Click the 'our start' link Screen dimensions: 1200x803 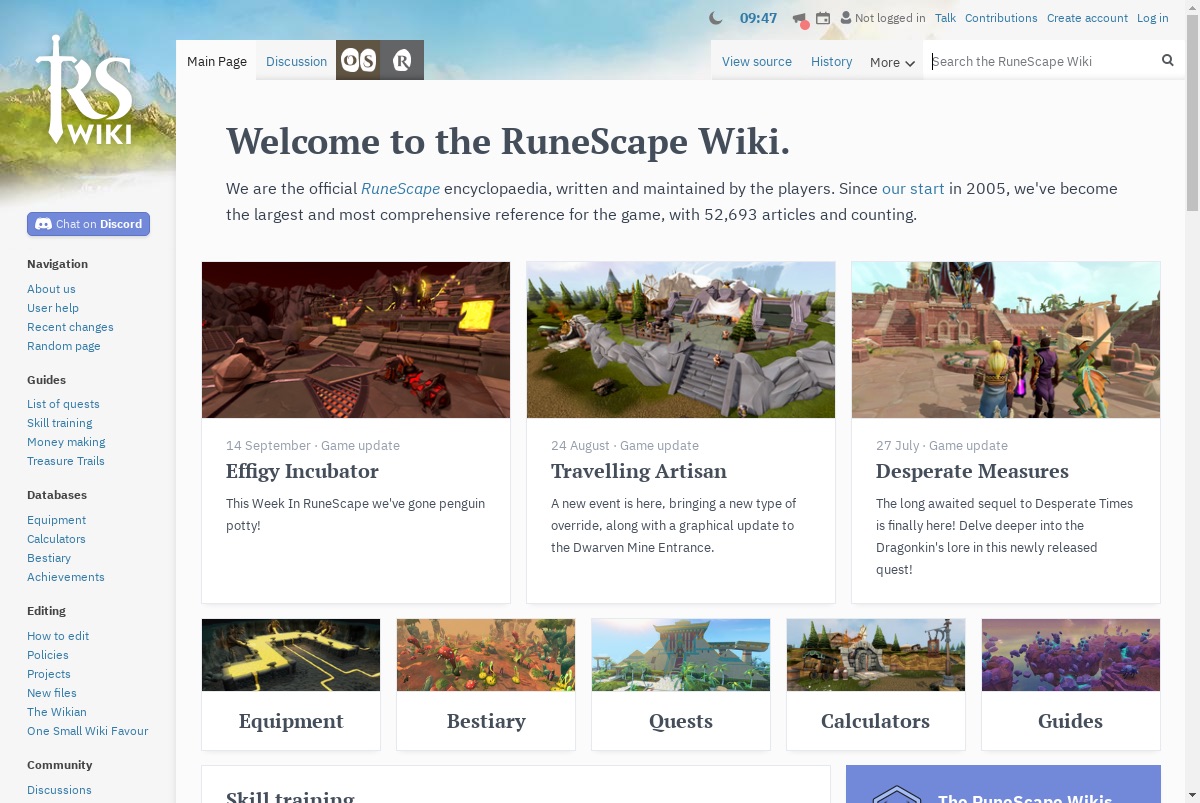tap(913, 188)
